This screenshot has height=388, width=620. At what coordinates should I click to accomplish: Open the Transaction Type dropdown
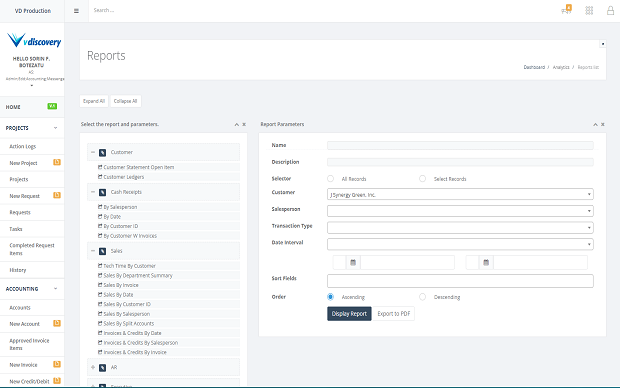point(460,228)
